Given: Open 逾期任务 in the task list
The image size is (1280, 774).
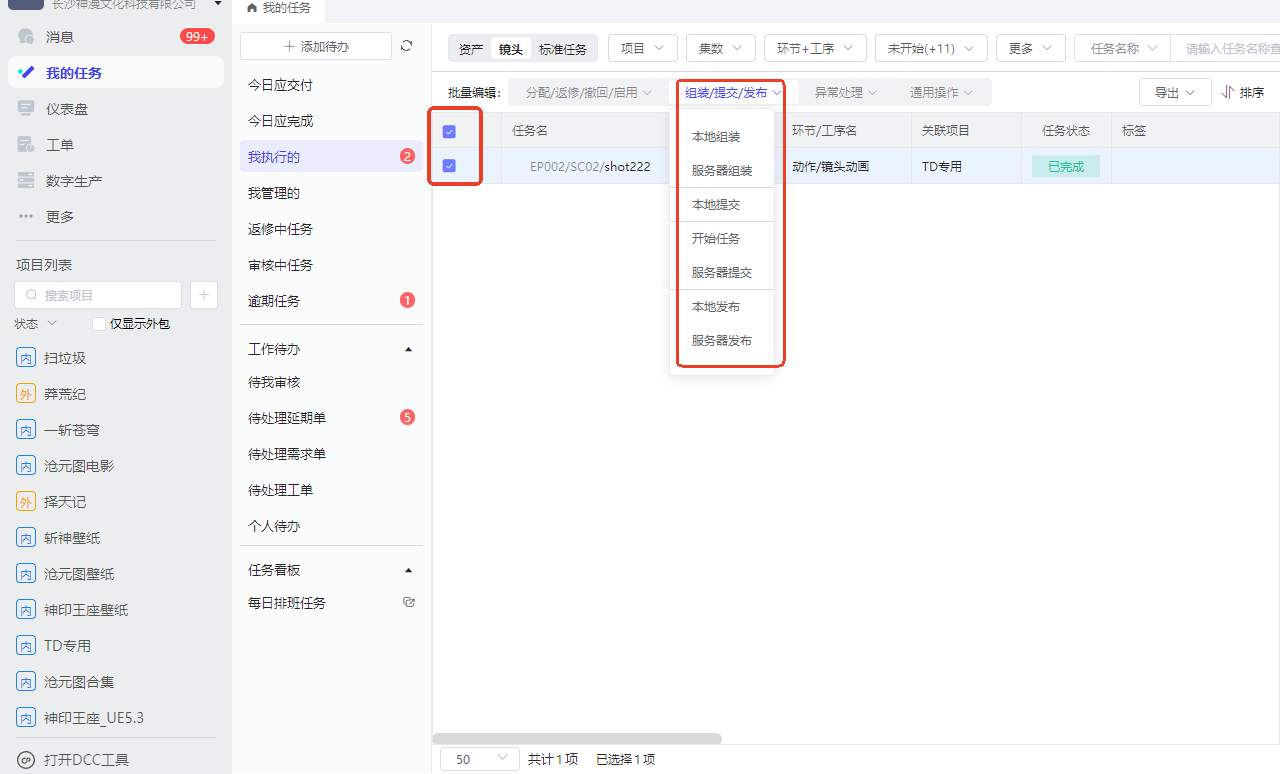Looking at the screenshot, I should (x=274, y=301).
